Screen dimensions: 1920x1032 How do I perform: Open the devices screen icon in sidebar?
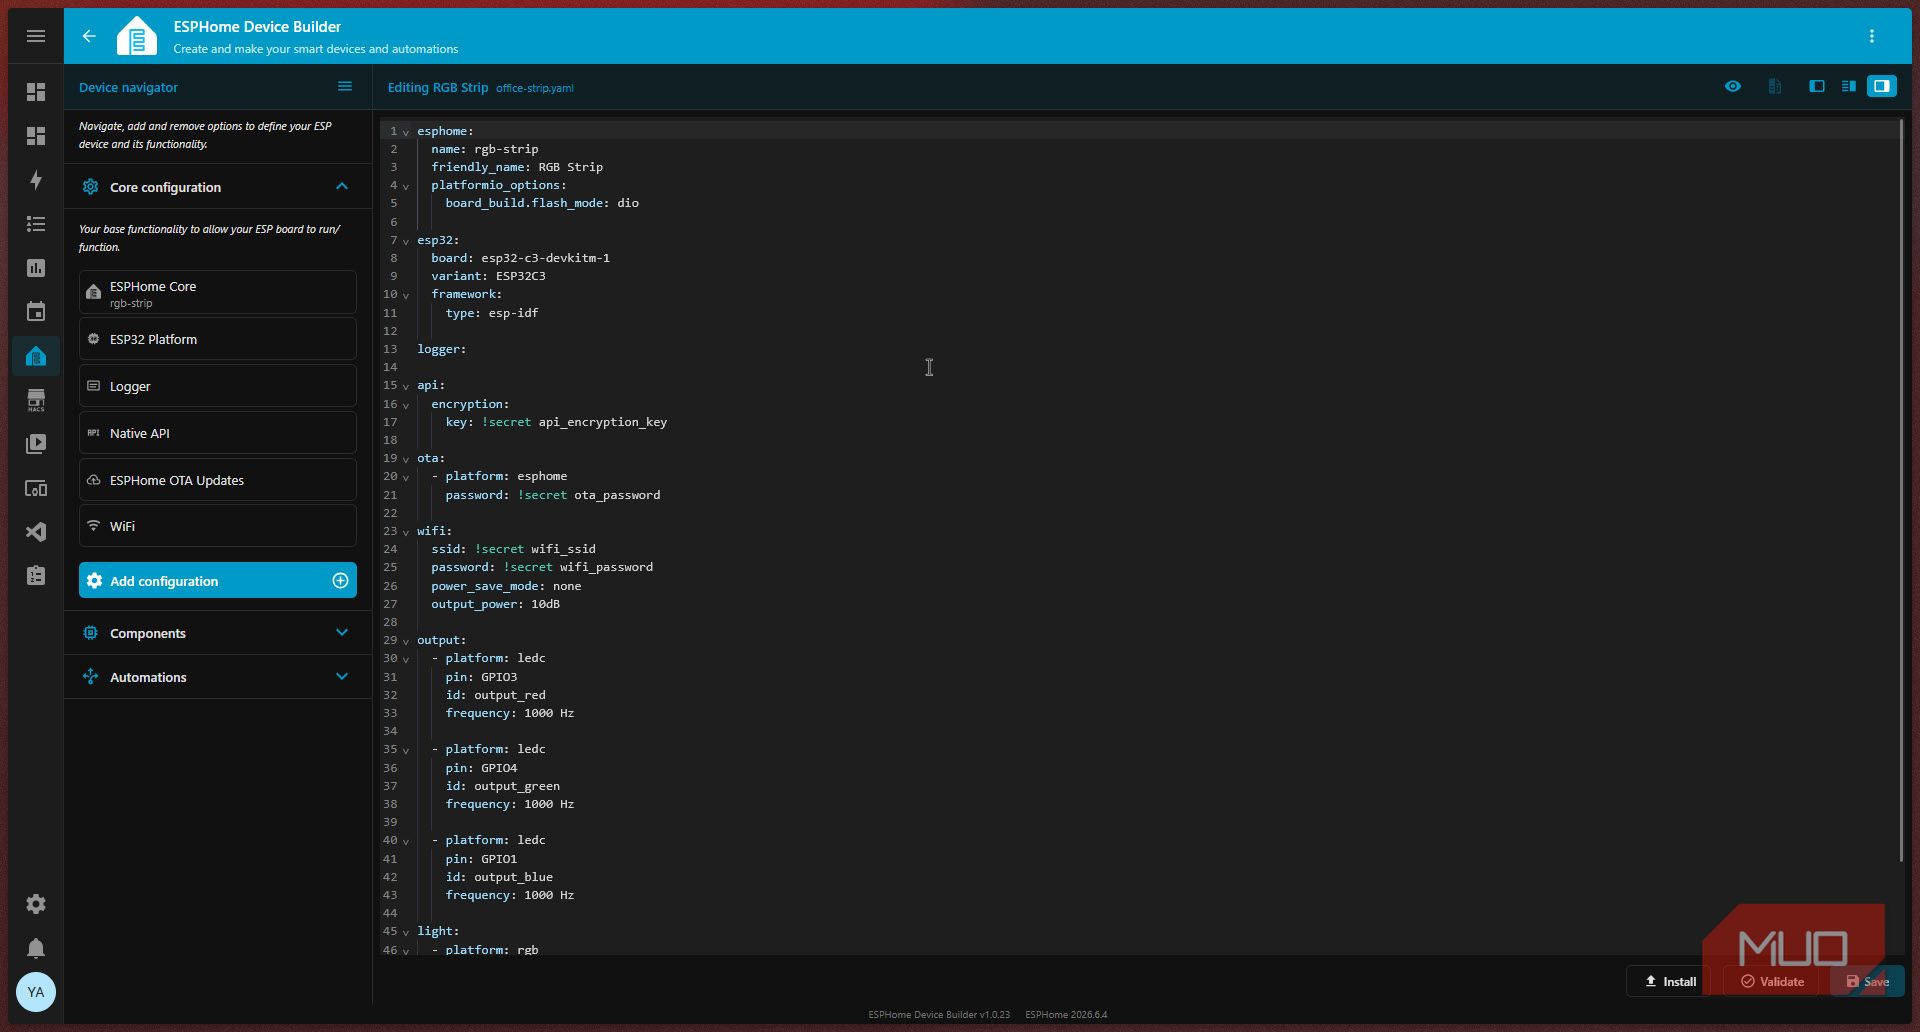[36, 488]
